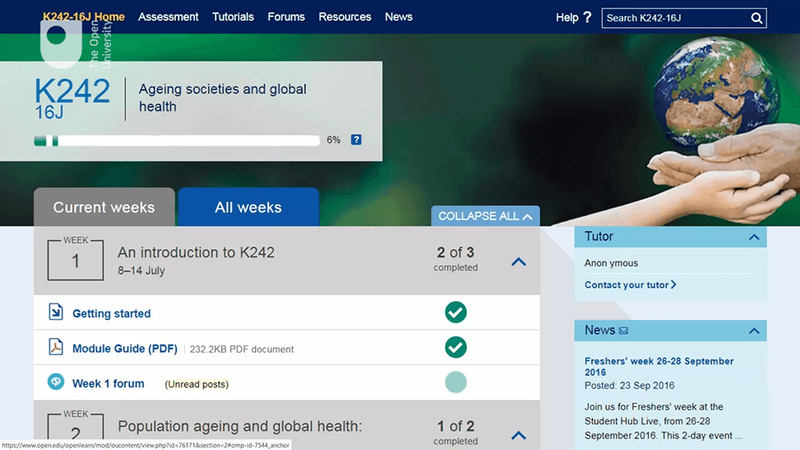Collapse the News panel
Image resolution: width=800 pixels, height=450 pixels.
(754, 331)
